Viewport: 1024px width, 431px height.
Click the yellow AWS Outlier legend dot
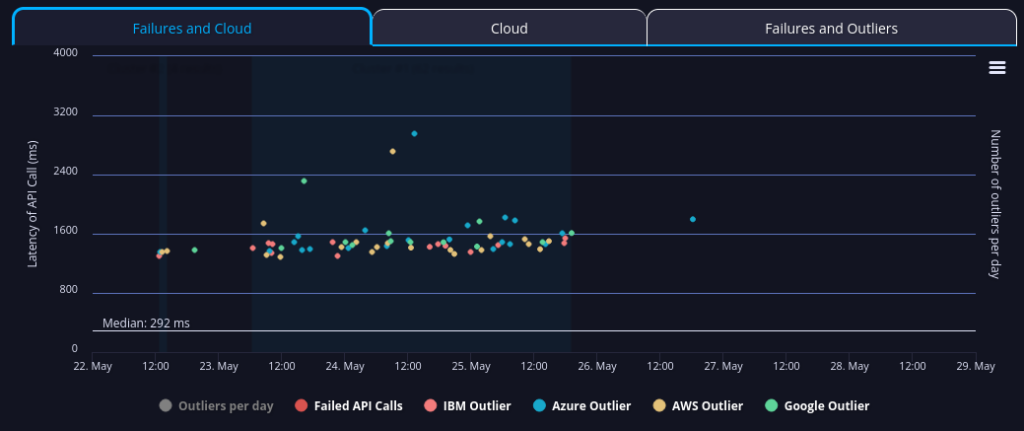(x=659, y=406)
